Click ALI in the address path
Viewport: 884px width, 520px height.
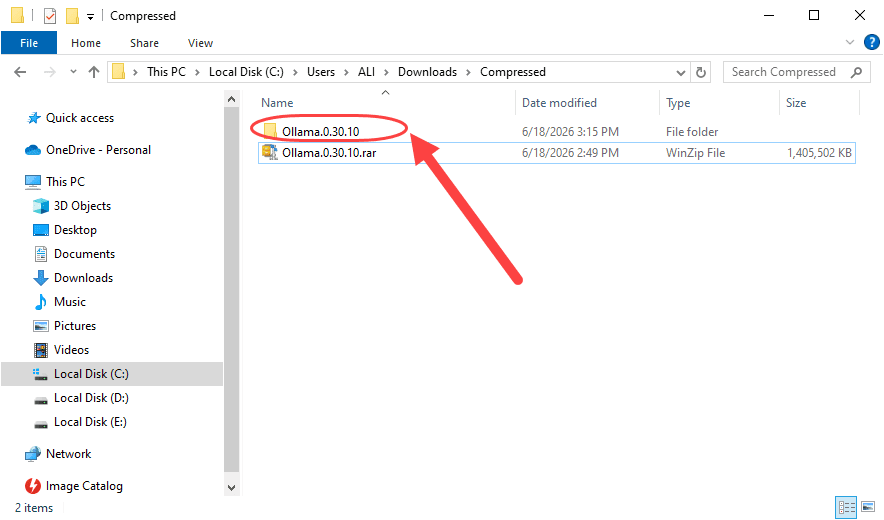(x=366, y=72)
